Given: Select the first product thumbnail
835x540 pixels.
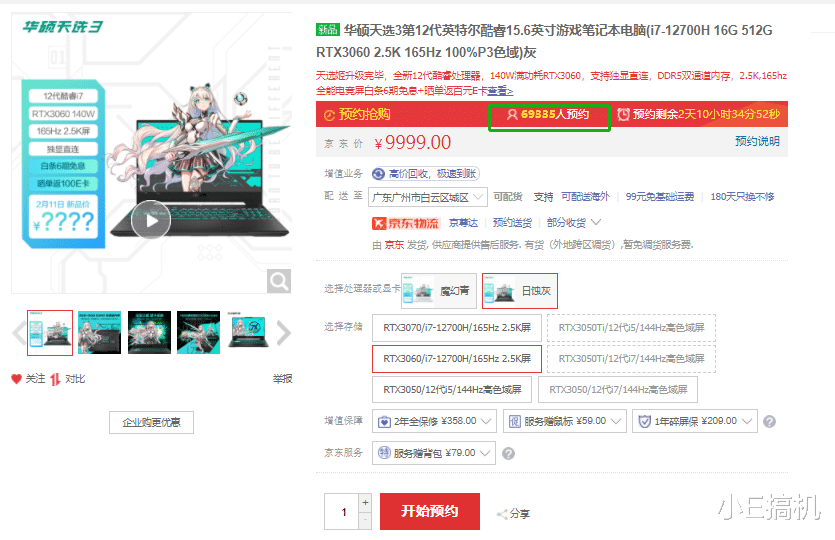Looking at the screenshot, I should coord(50,333).
